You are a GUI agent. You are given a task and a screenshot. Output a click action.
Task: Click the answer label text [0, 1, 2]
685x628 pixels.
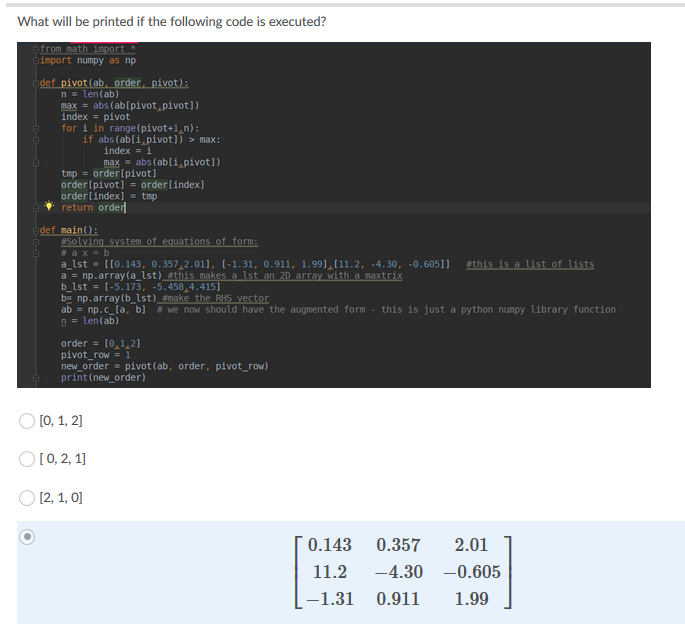click(61, 421)
